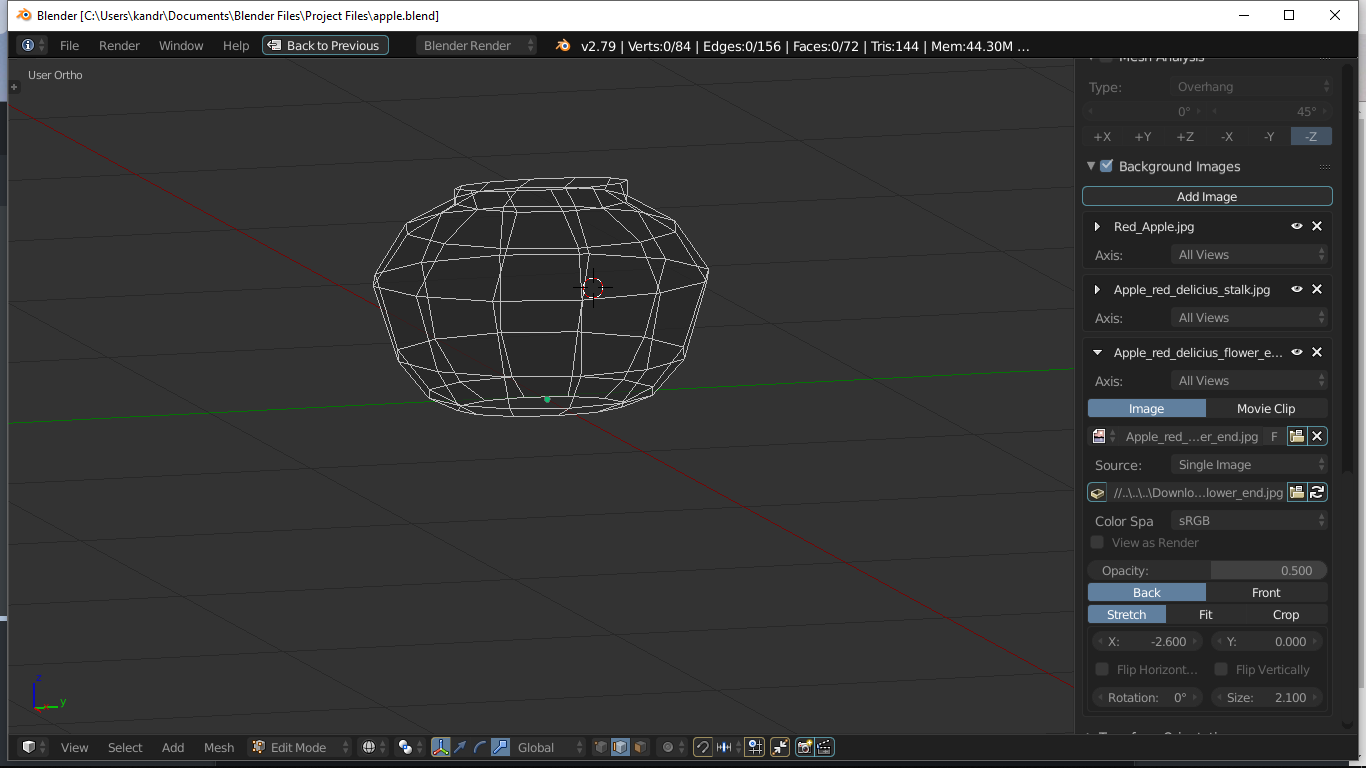Screen dimensions: 1366x768
Task: Expand Red_Apple.jpg image settings
Action: 1097,226
